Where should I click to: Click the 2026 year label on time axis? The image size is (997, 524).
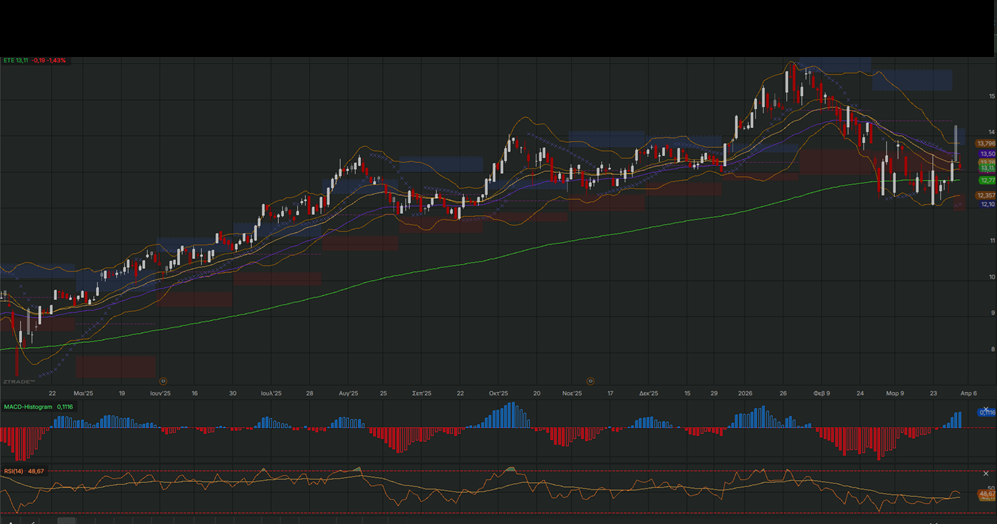click(x=745, y=394)
